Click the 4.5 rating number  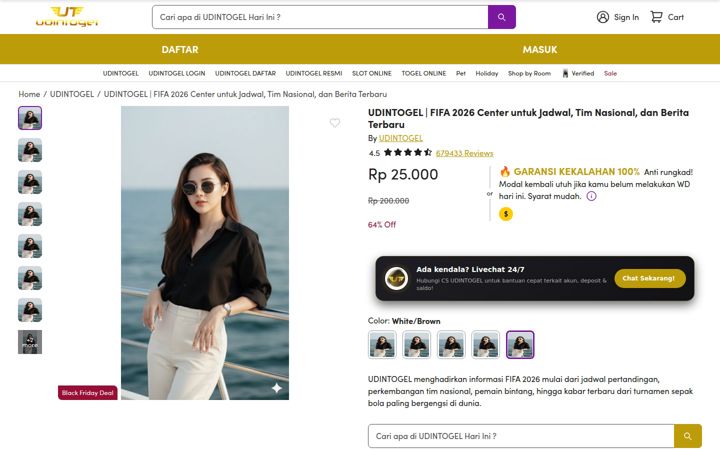point(374,153)
